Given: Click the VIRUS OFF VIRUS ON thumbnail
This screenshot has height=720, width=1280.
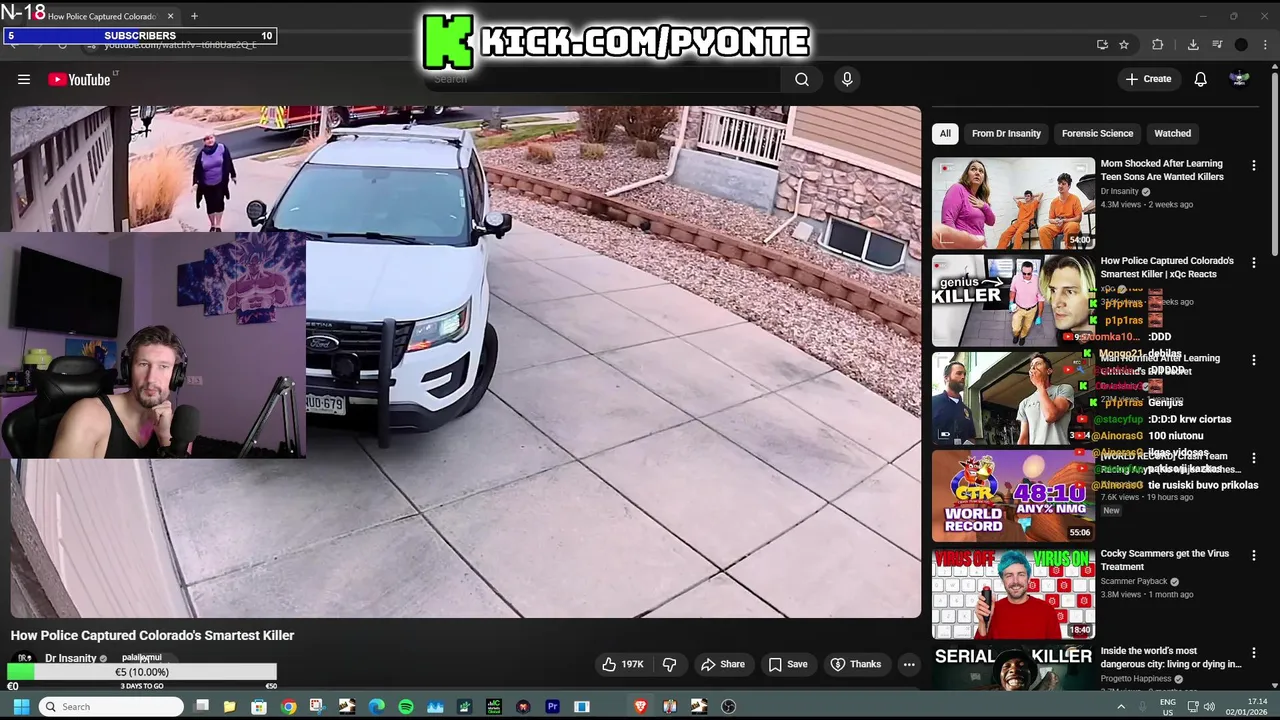Looking at the screenshot, I should click(x=1013, y=593).
